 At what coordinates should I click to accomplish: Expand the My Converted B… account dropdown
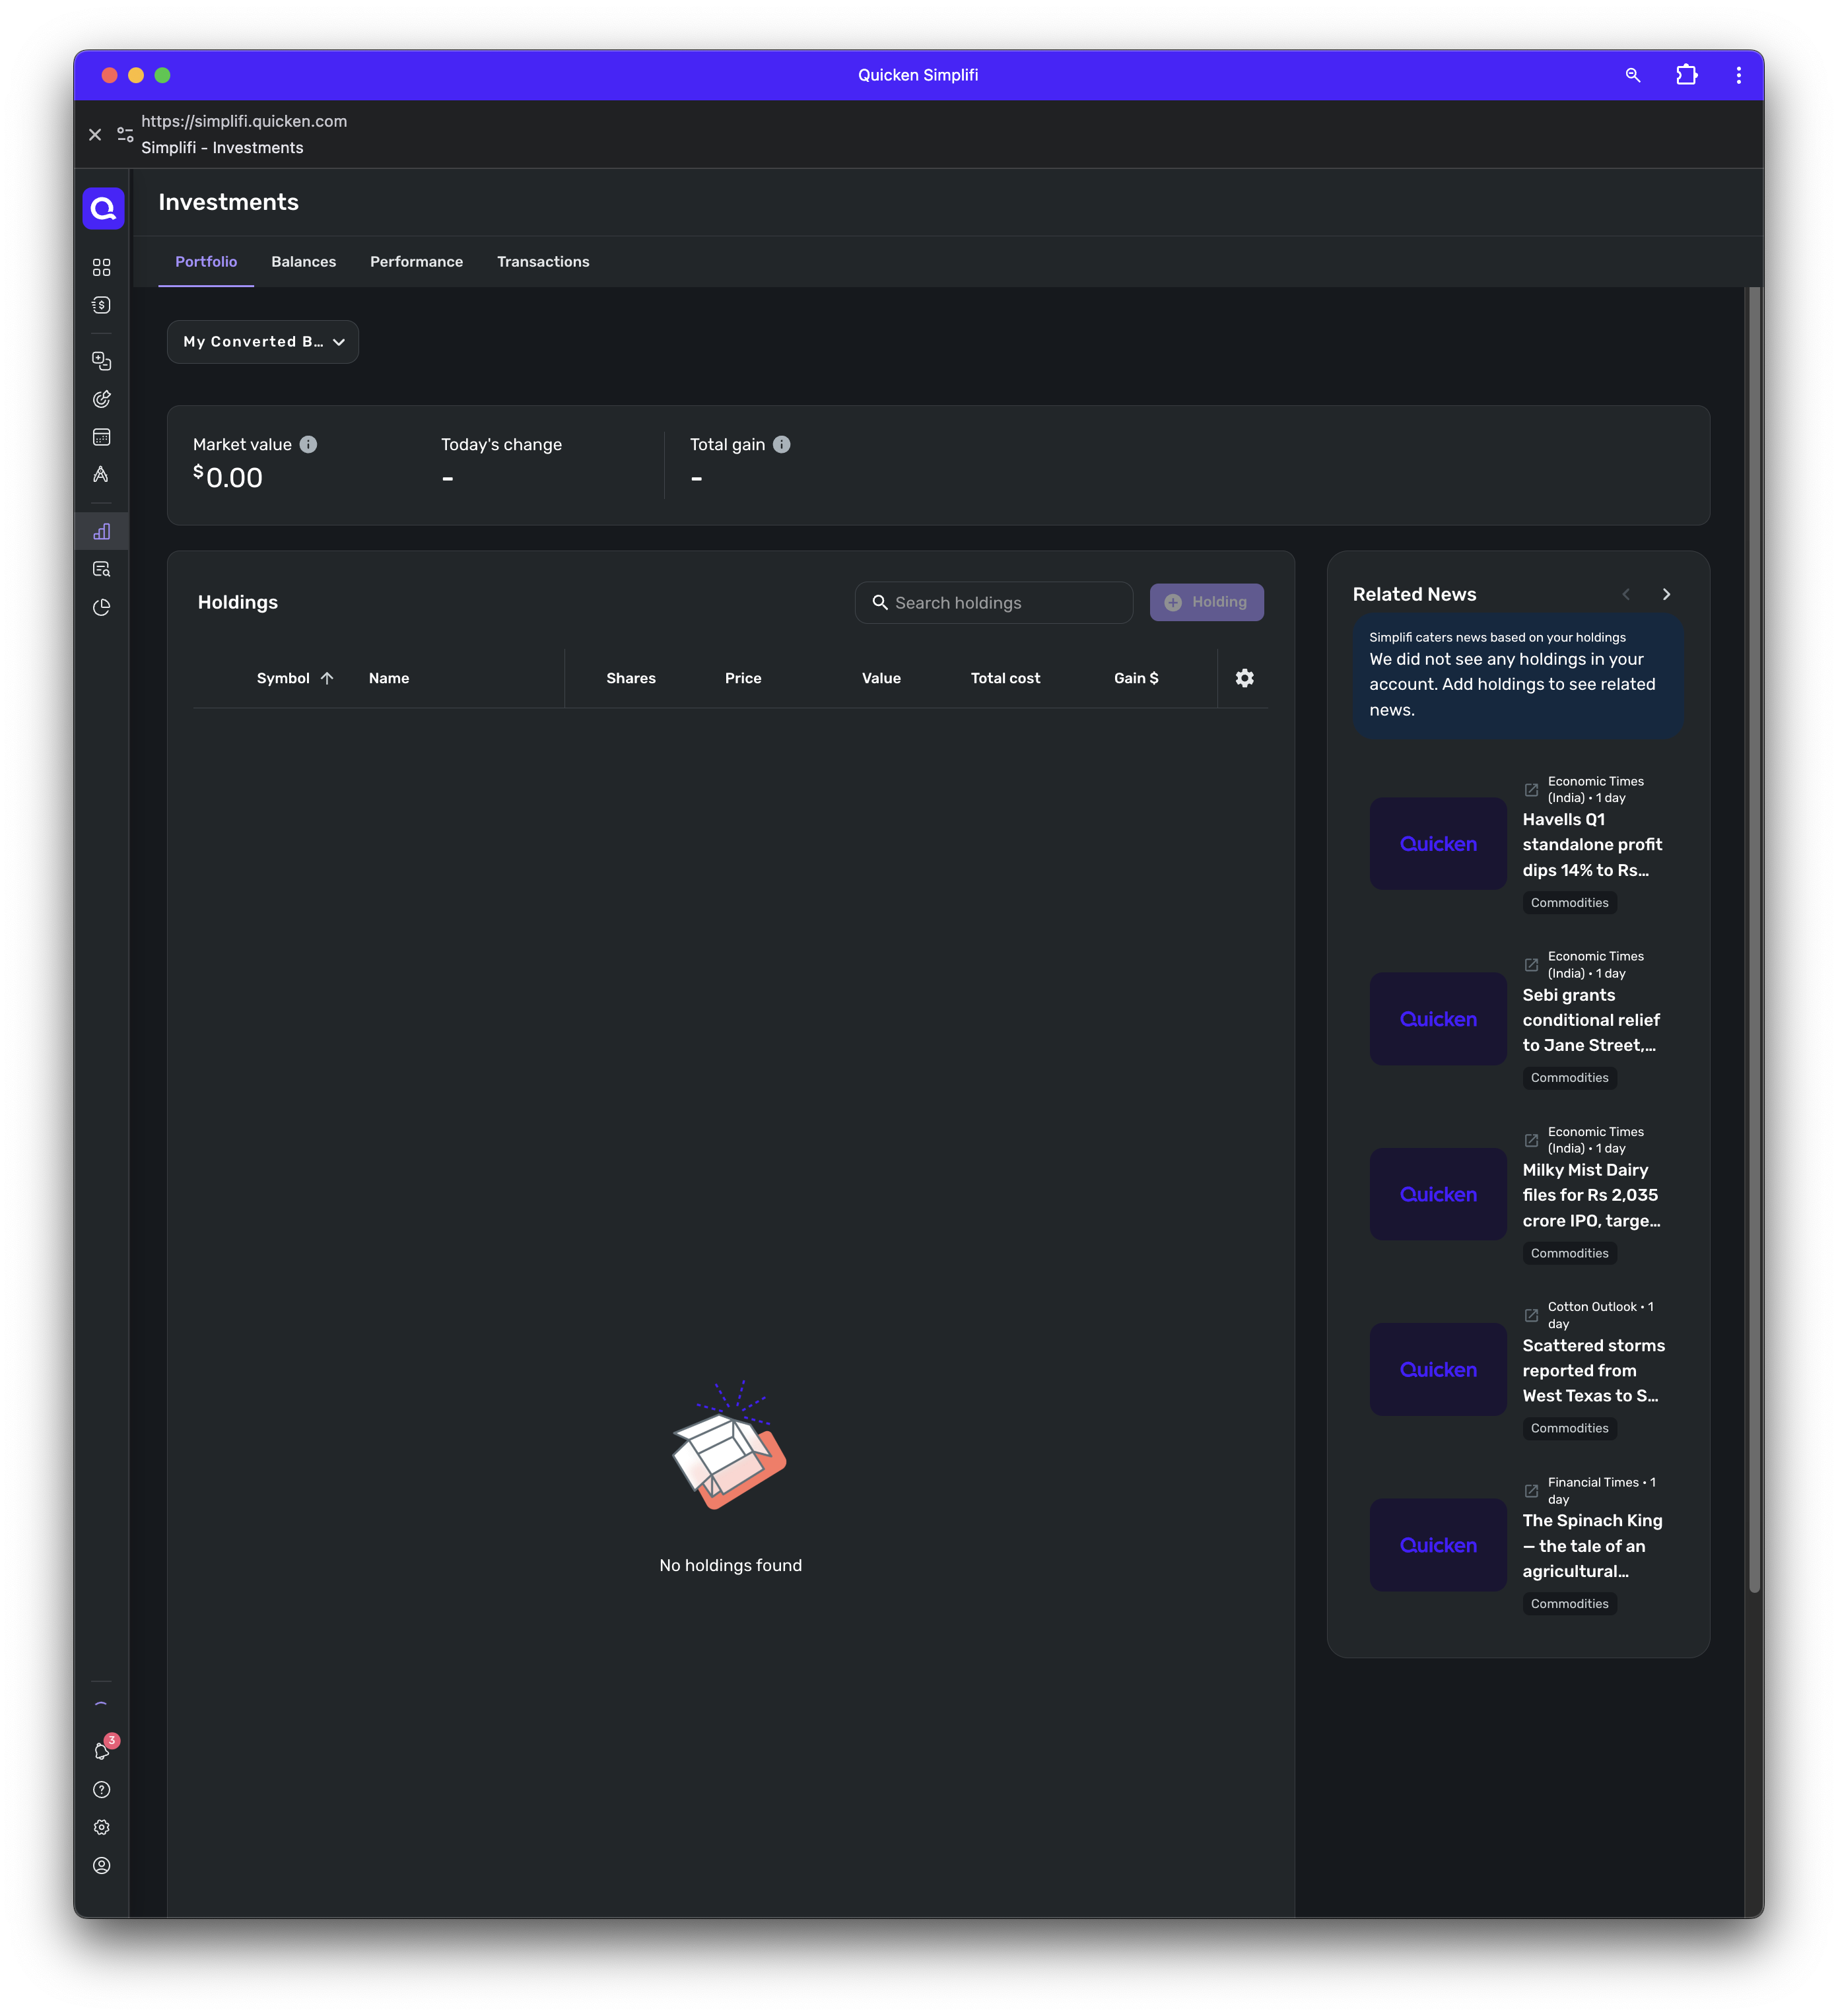(263, 342)
